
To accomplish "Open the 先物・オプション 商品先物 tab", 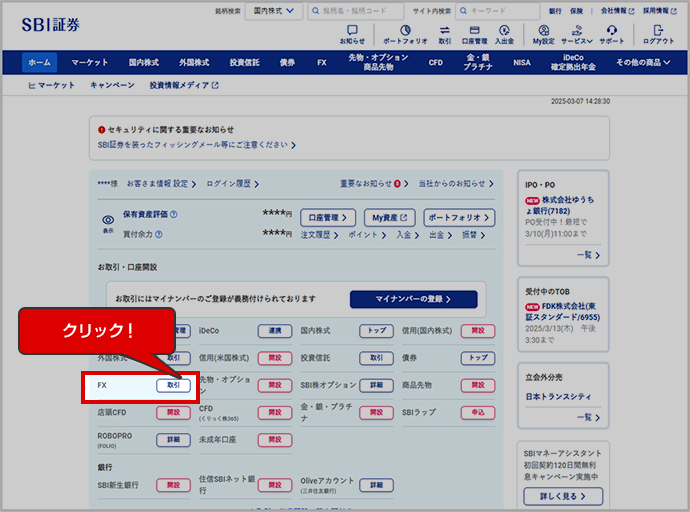I will [x=378, y=62].
